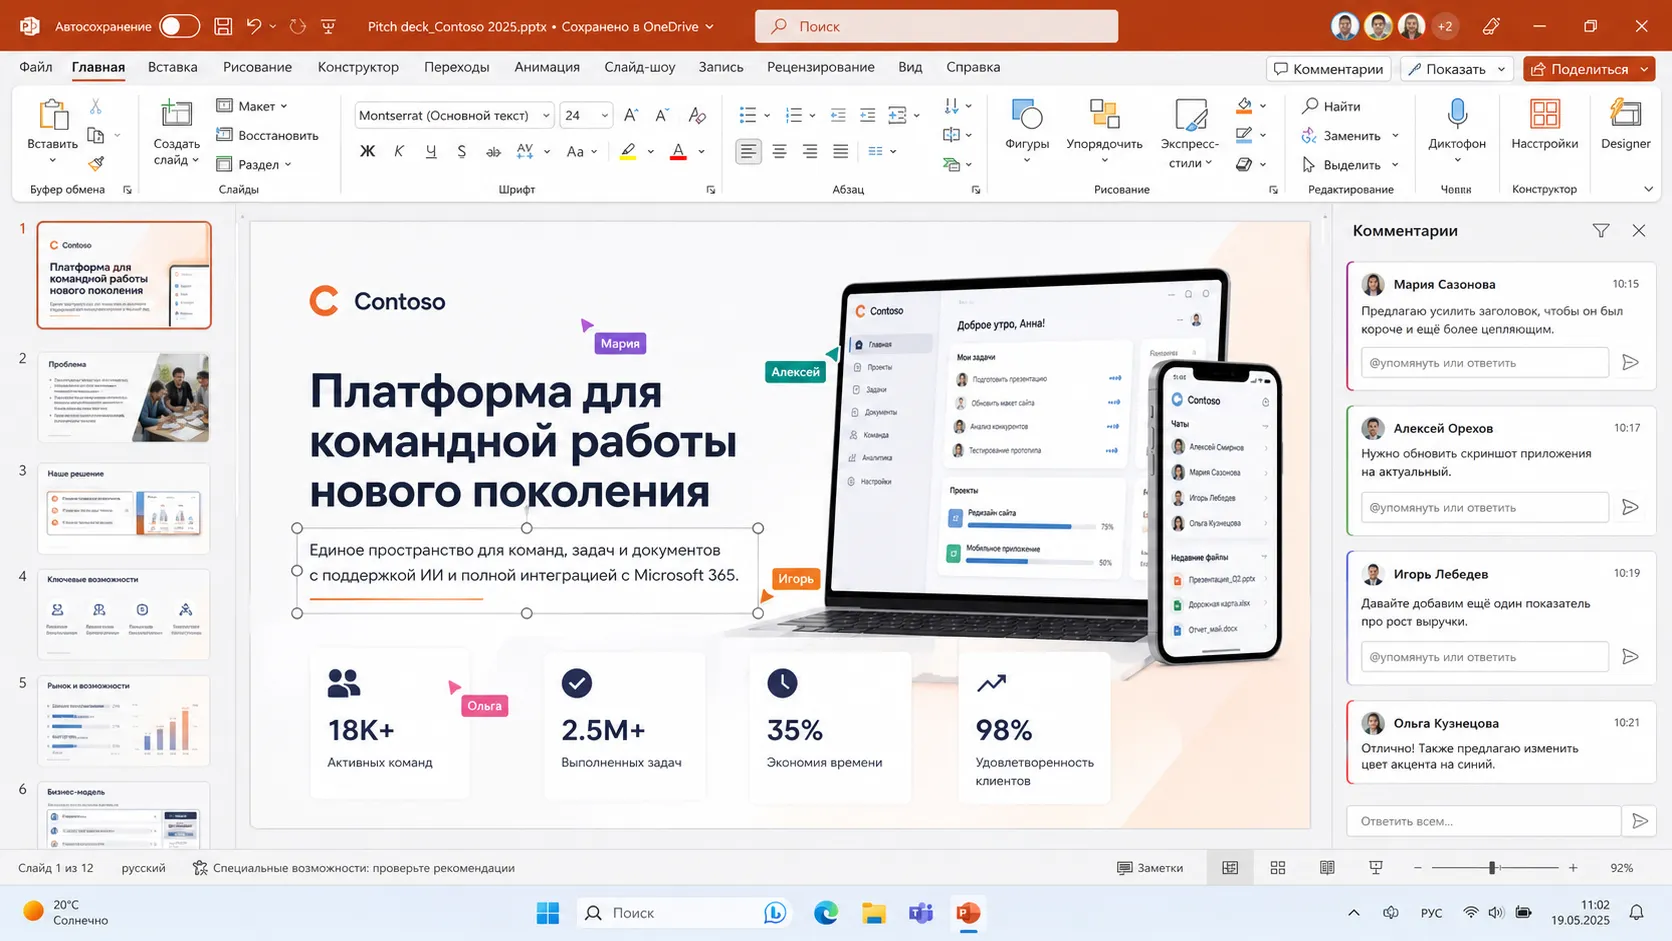Open the Настройки add-ins button
Screen dimensions: 1672x941
[x=1544, y=125]
